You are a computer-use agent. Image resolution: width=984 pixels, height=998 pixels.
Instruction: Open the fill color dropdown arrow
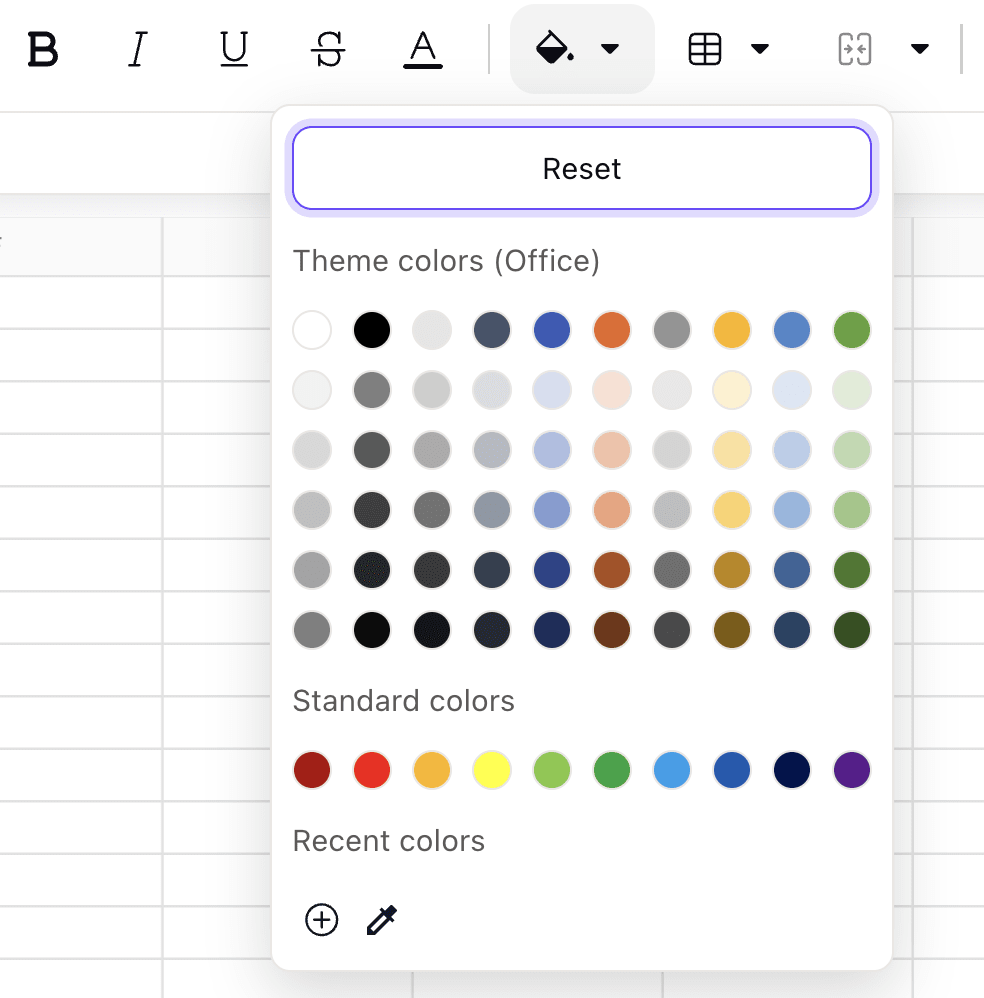click(x=610, y=48)
